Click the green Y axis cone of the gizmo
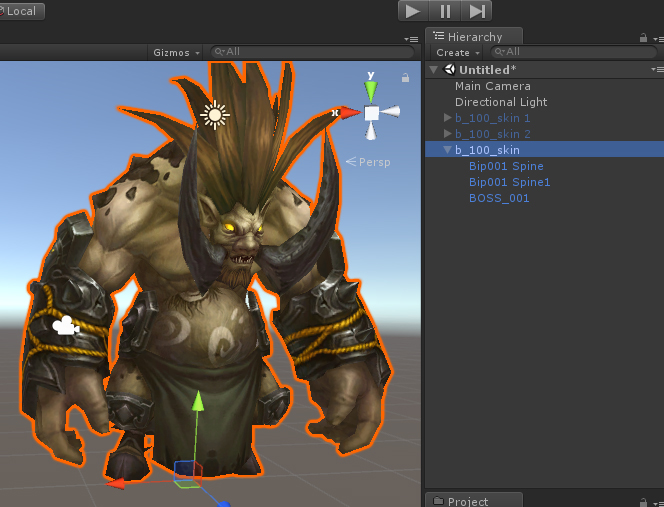The image size is (664, 507). point(371,91)
